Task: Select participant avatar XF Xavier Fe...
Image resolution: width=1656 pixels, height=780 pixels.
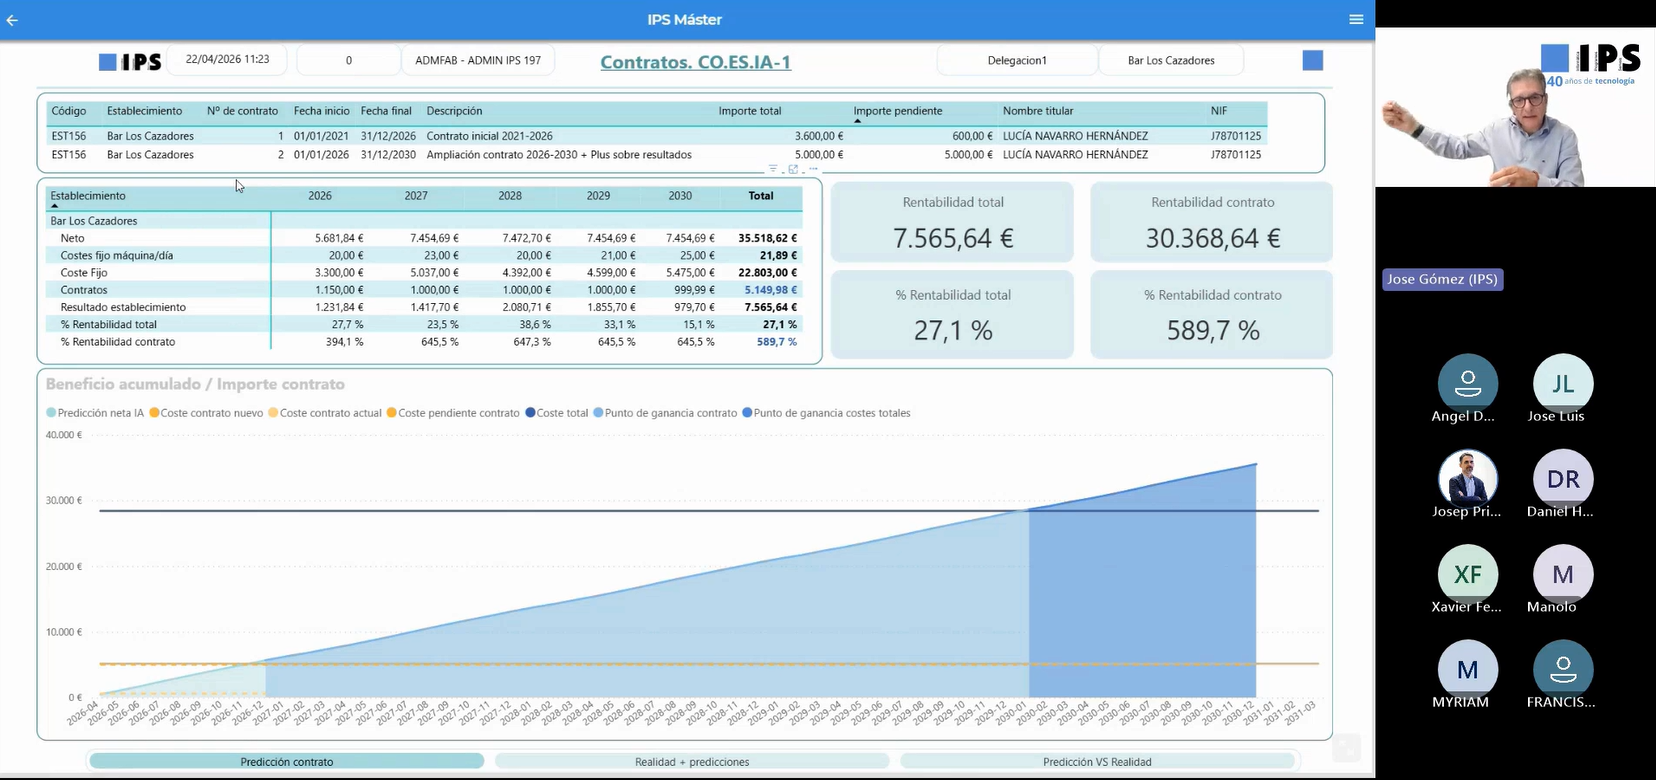Action: (1467, 574)
